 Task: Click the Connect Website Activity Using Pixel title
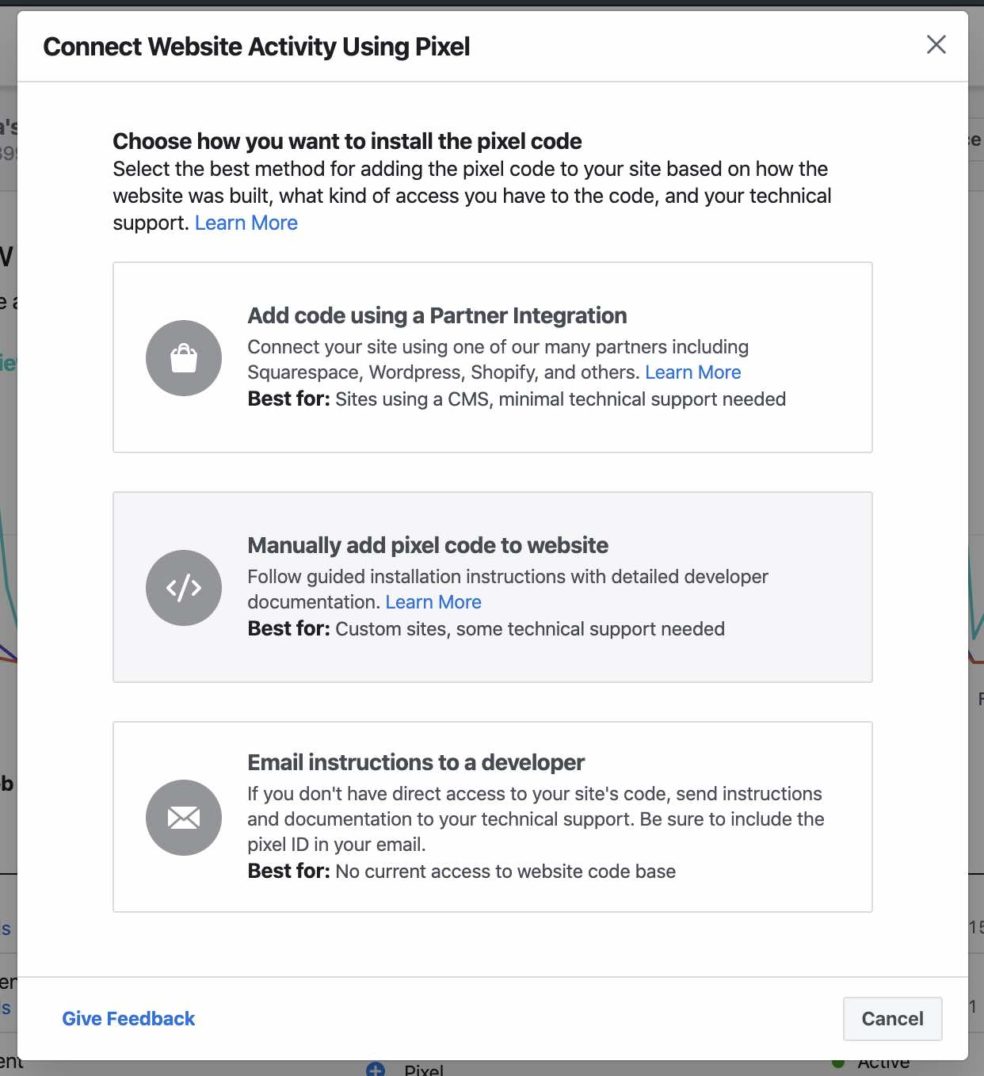pyautogui.click(x=256, y=46)
